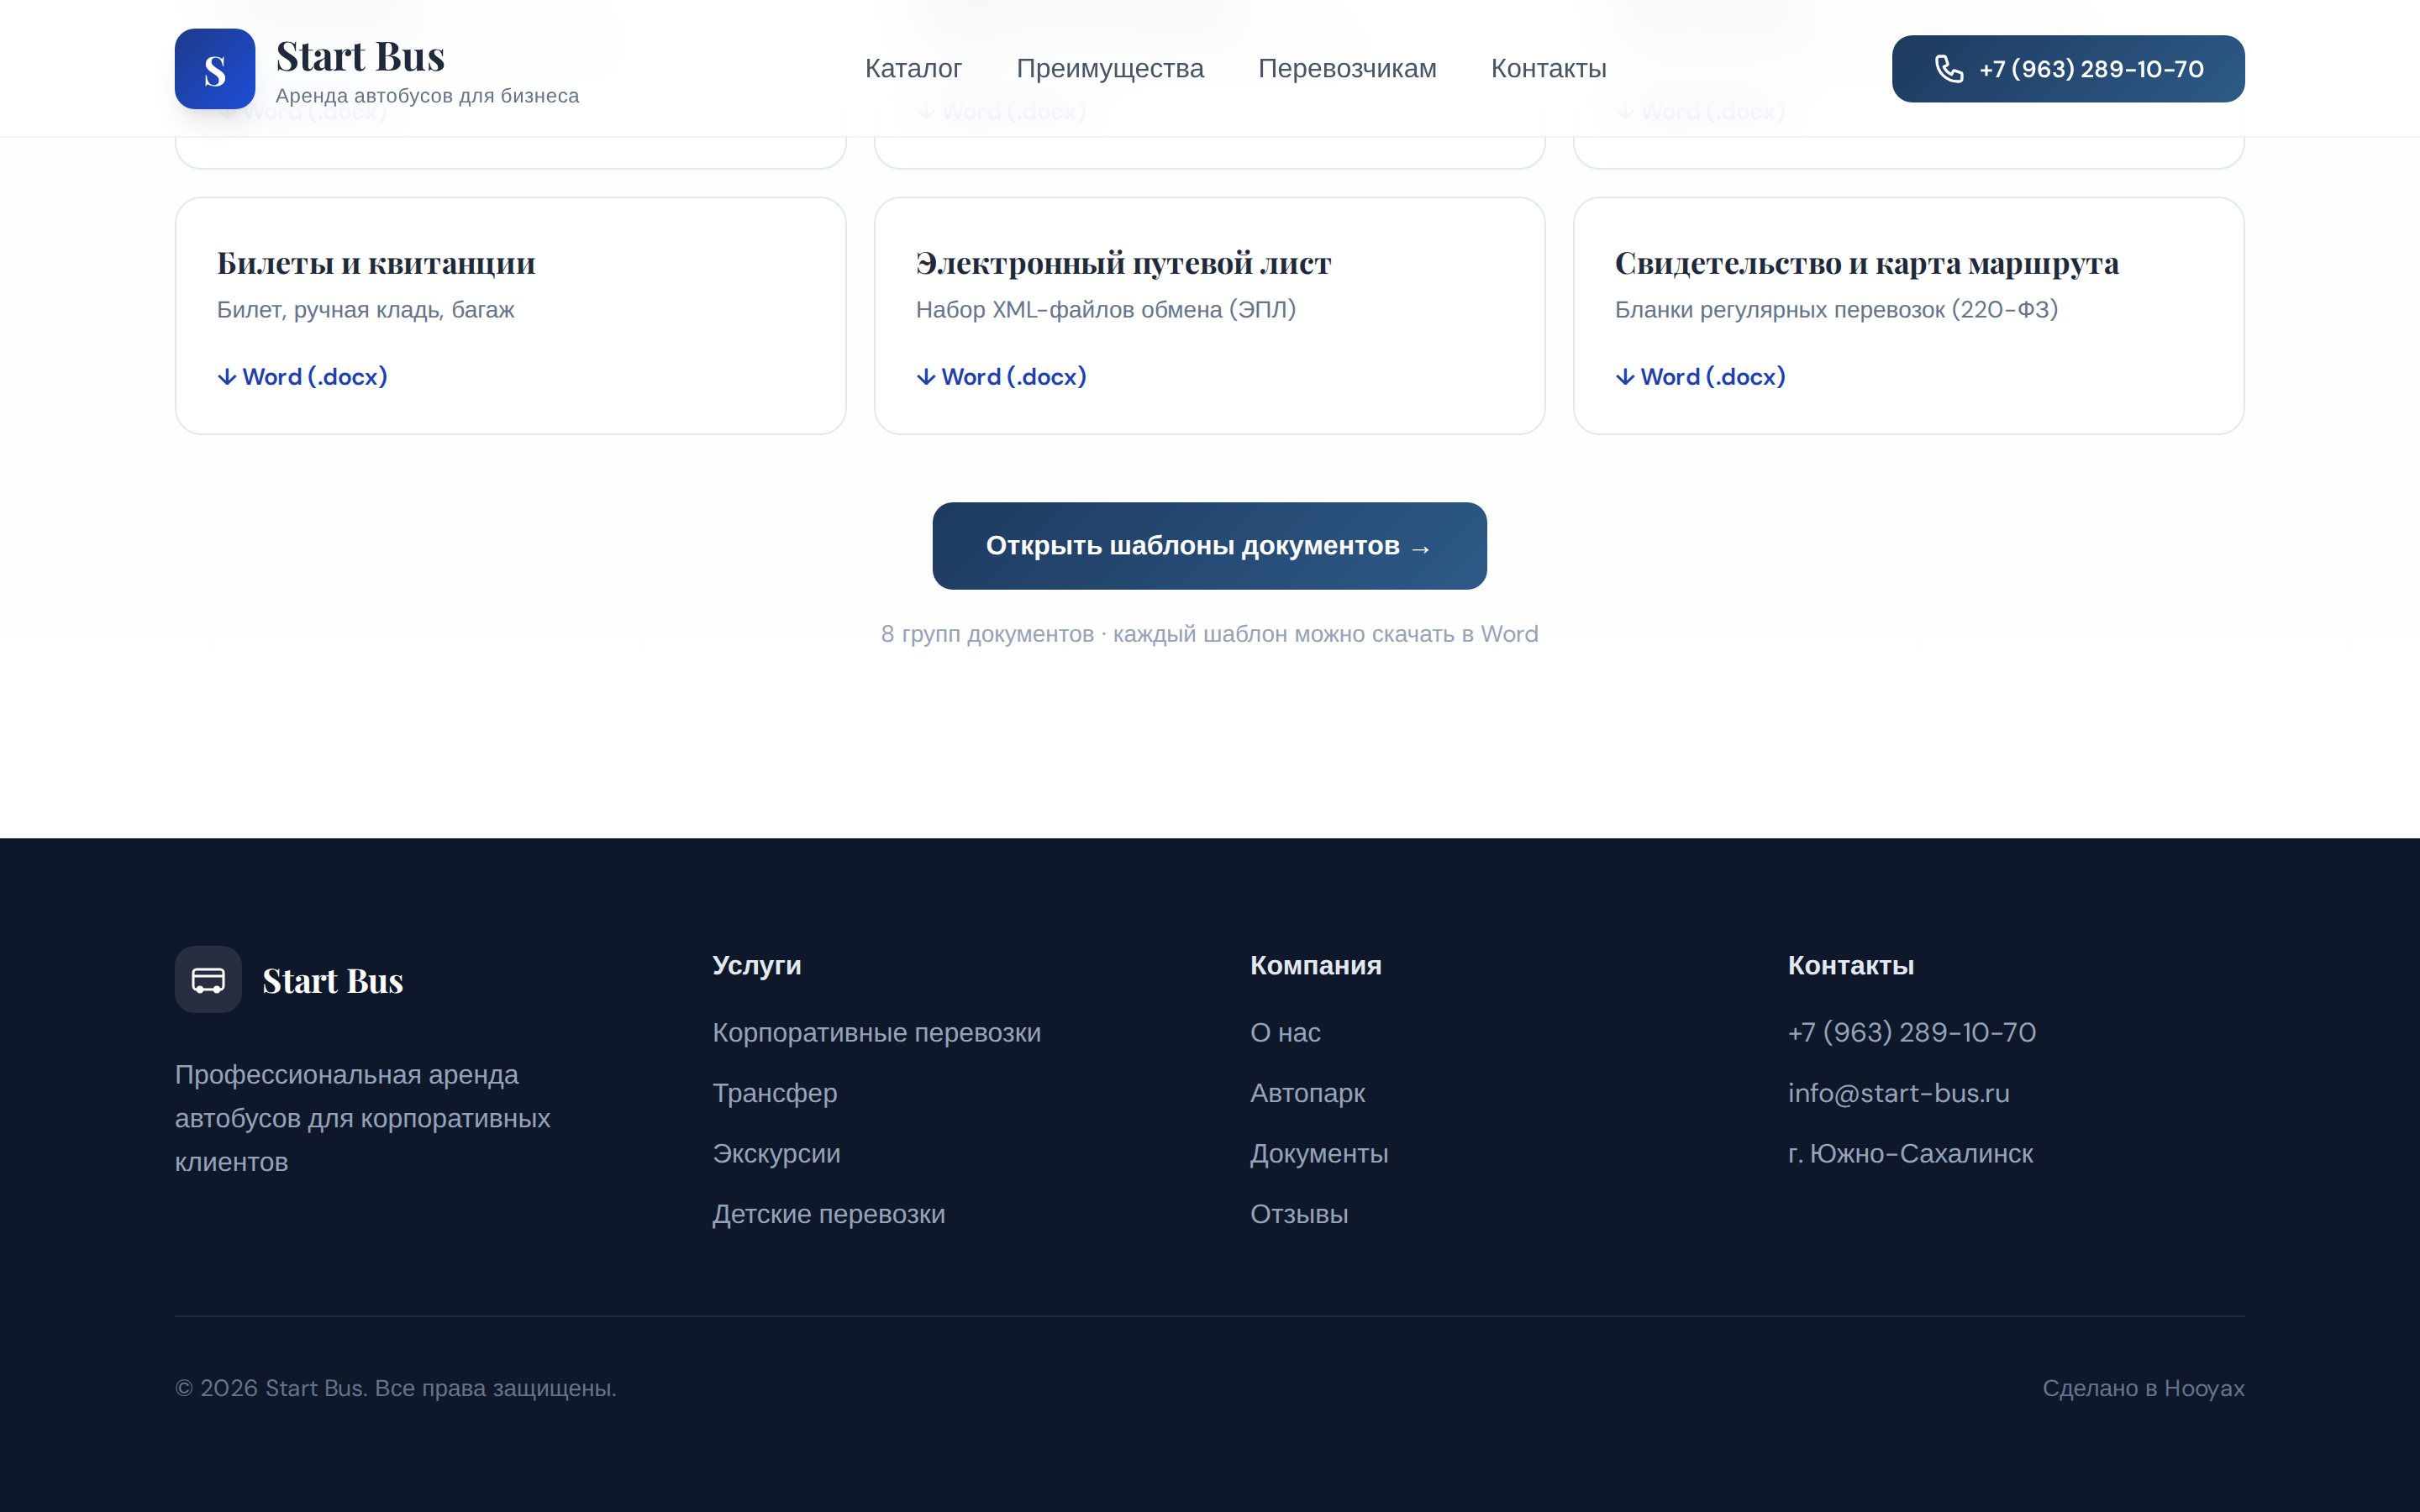The width and height of the screenshot is (2420, 1512).
Task: Click download arrow icon in Билеты и квитанции card
Action: point(227,377)
